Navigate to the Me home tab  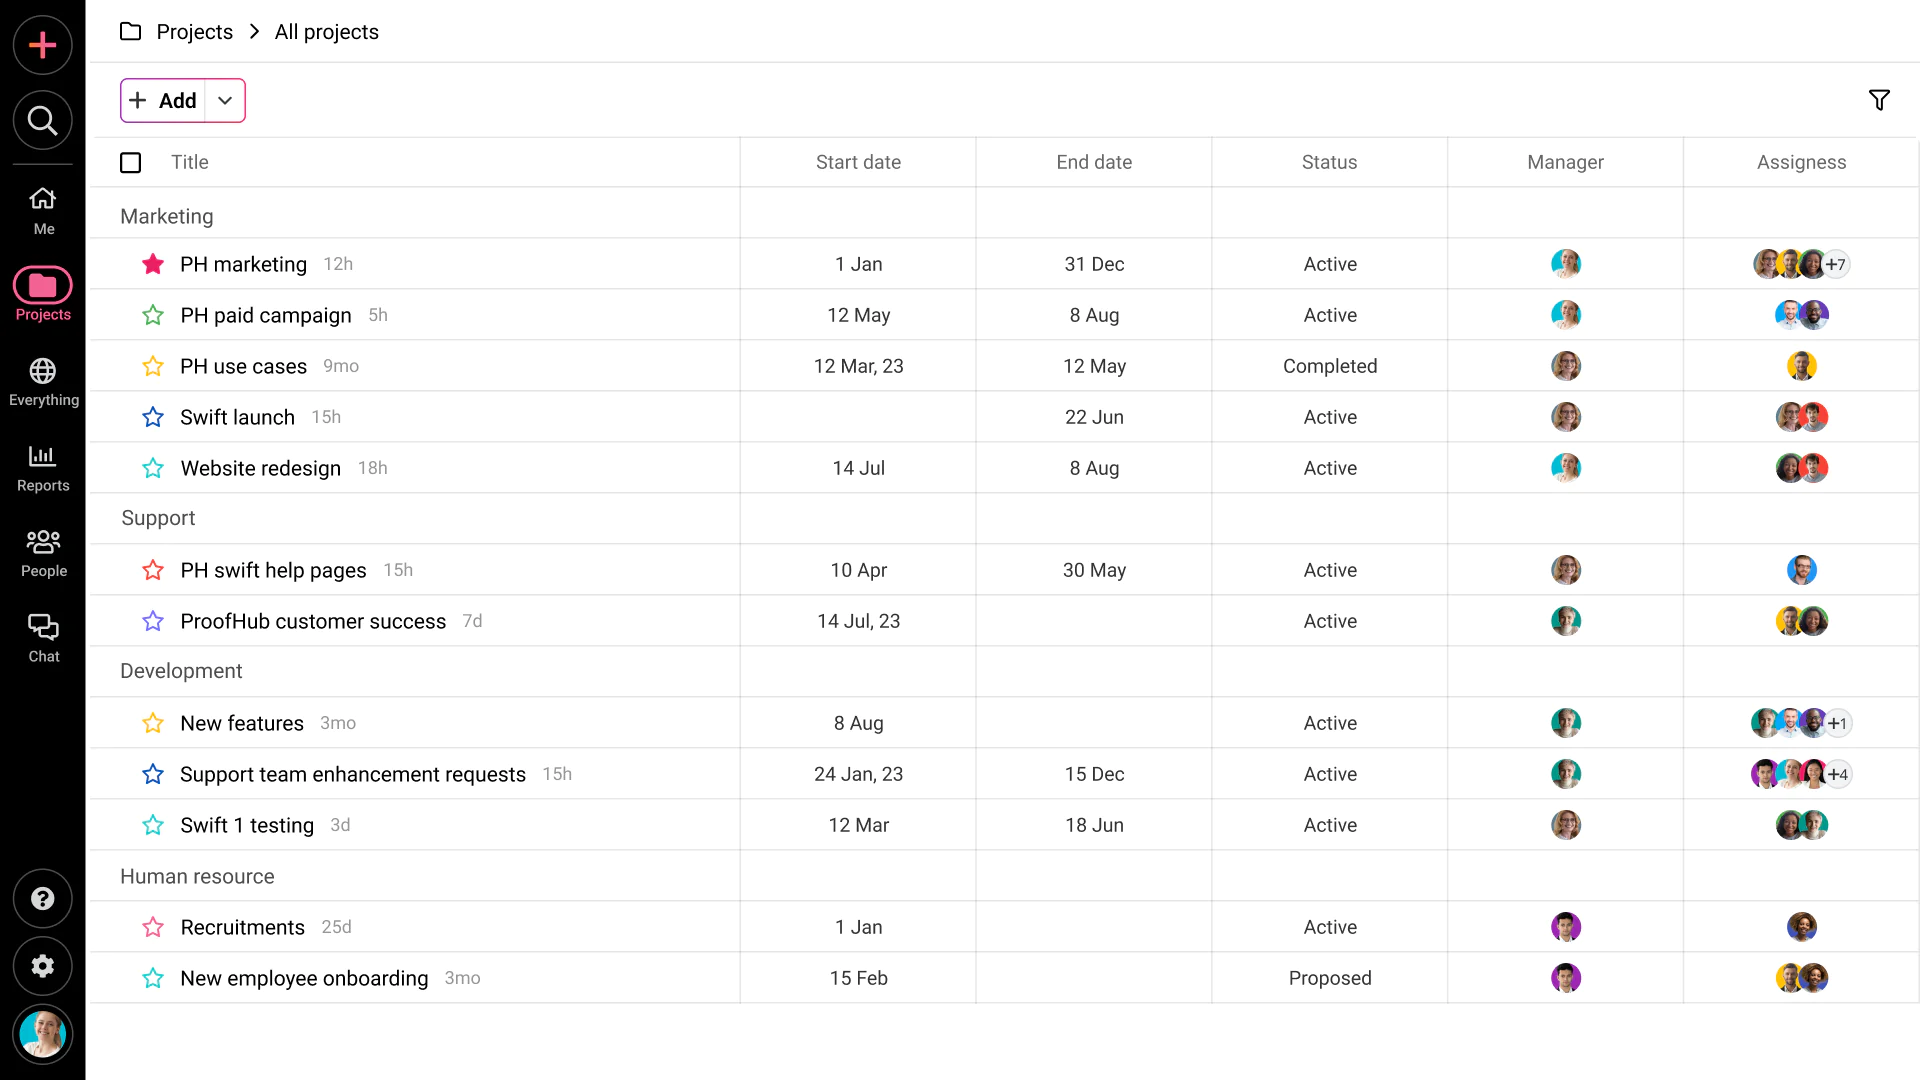point(43,211)
